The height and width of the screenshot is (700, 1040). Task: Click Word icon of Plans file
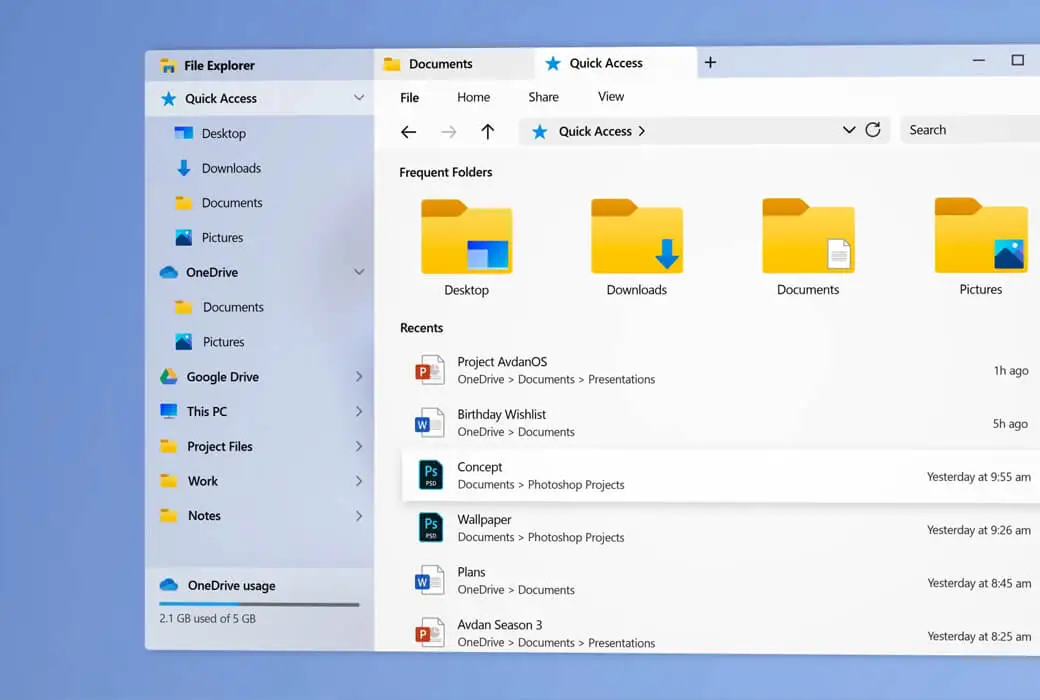click(x=429, y=580)
